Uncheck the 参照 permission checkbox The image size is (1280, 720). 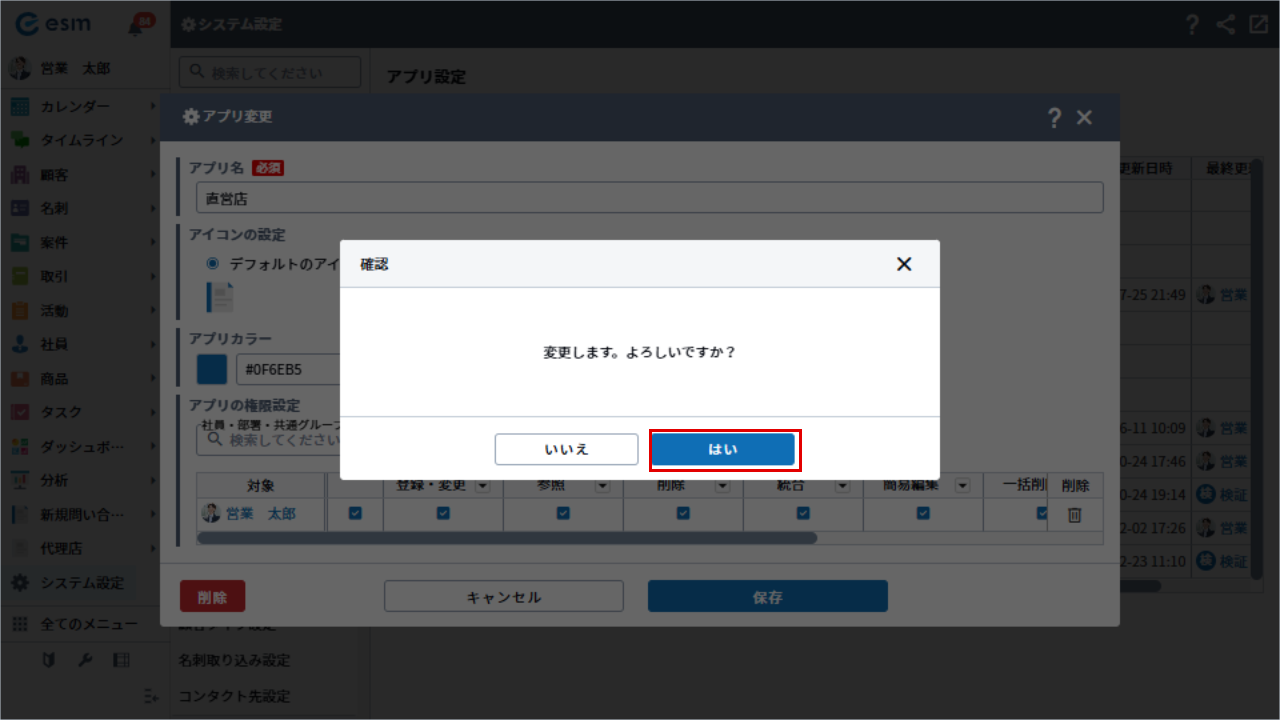pos(563,513)
